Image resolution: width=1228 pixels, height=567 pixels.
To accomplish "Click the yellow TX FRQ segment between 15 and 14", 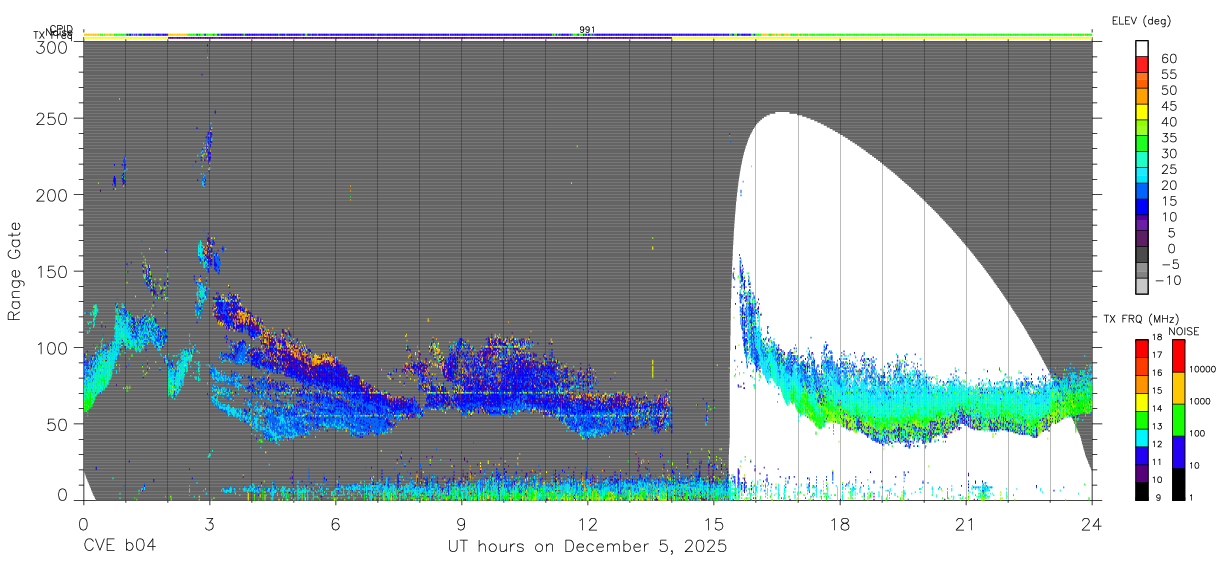I will [x=1142, y=402].
